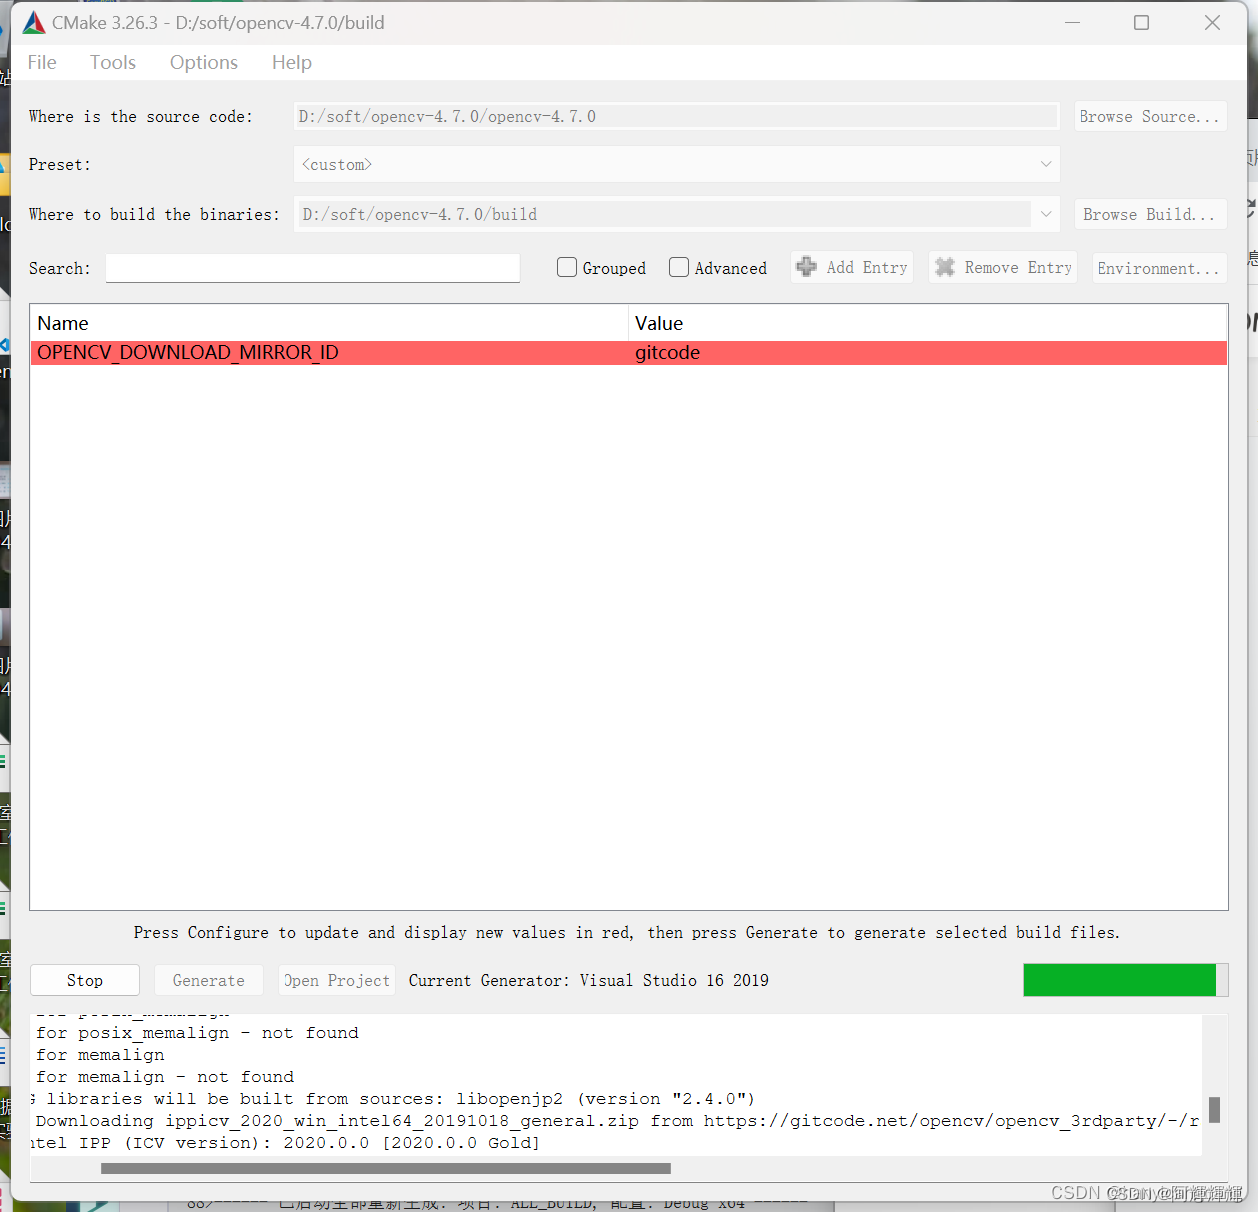The height and width of the screenshot is (1212, 1258).
Task: Open the build directory path dropdown arrow
Action: [x=1046, y=214]
